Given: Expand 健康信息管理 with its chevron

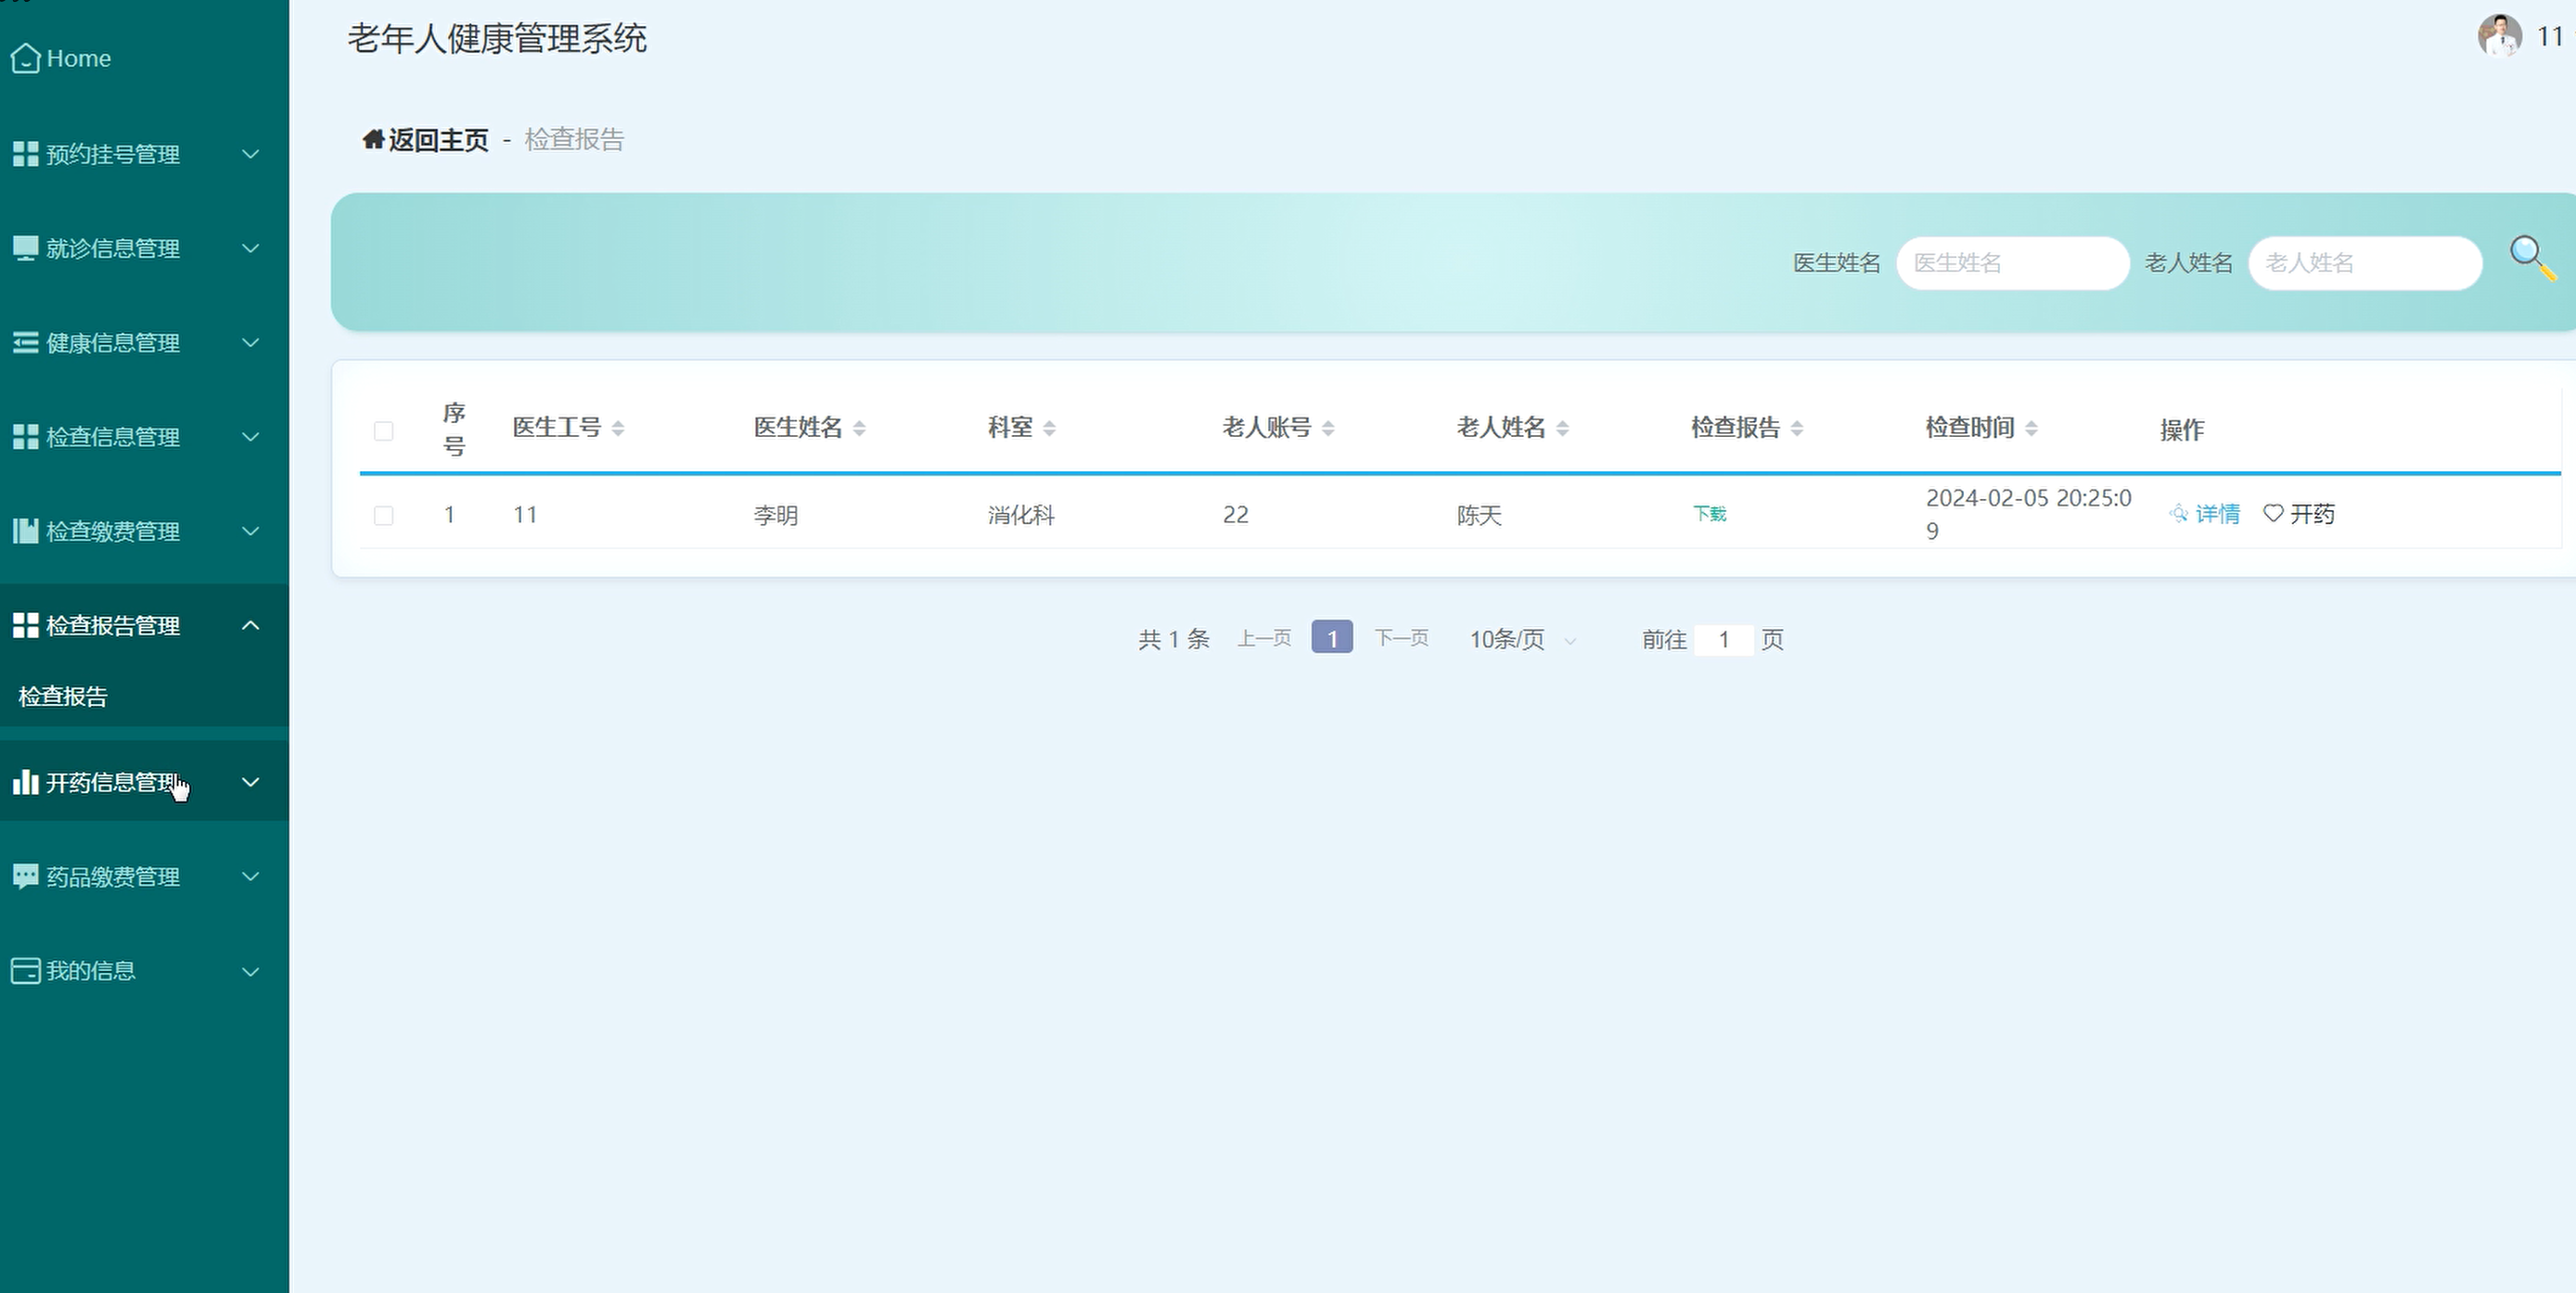Looking at the screenshot, I should click(x=251, y=343).
